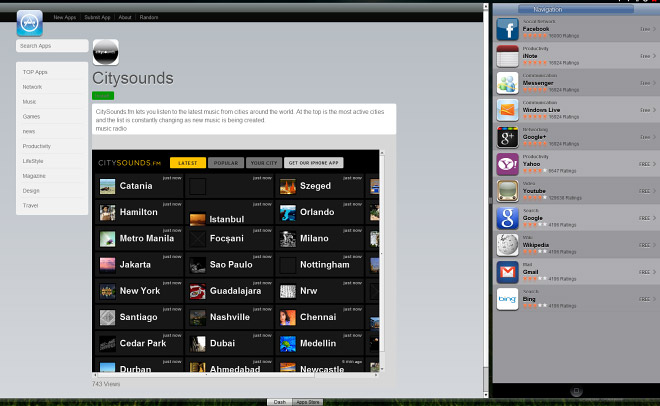Click the Cash taskbar button
660x406 pixels.
click(x=280, y=402)
